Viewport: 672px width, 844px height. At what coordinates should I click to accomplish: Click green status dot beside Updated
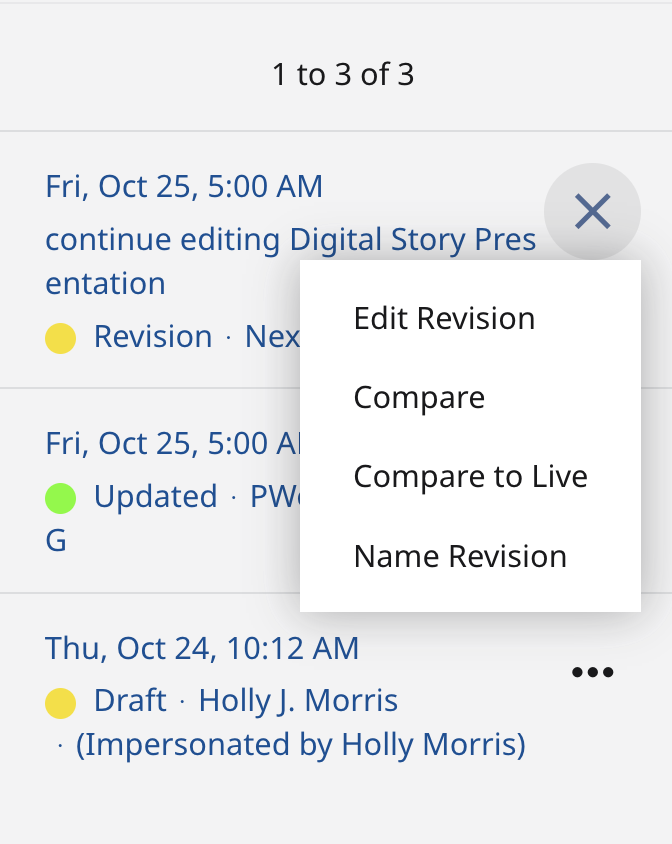click(x=61, y=497)
